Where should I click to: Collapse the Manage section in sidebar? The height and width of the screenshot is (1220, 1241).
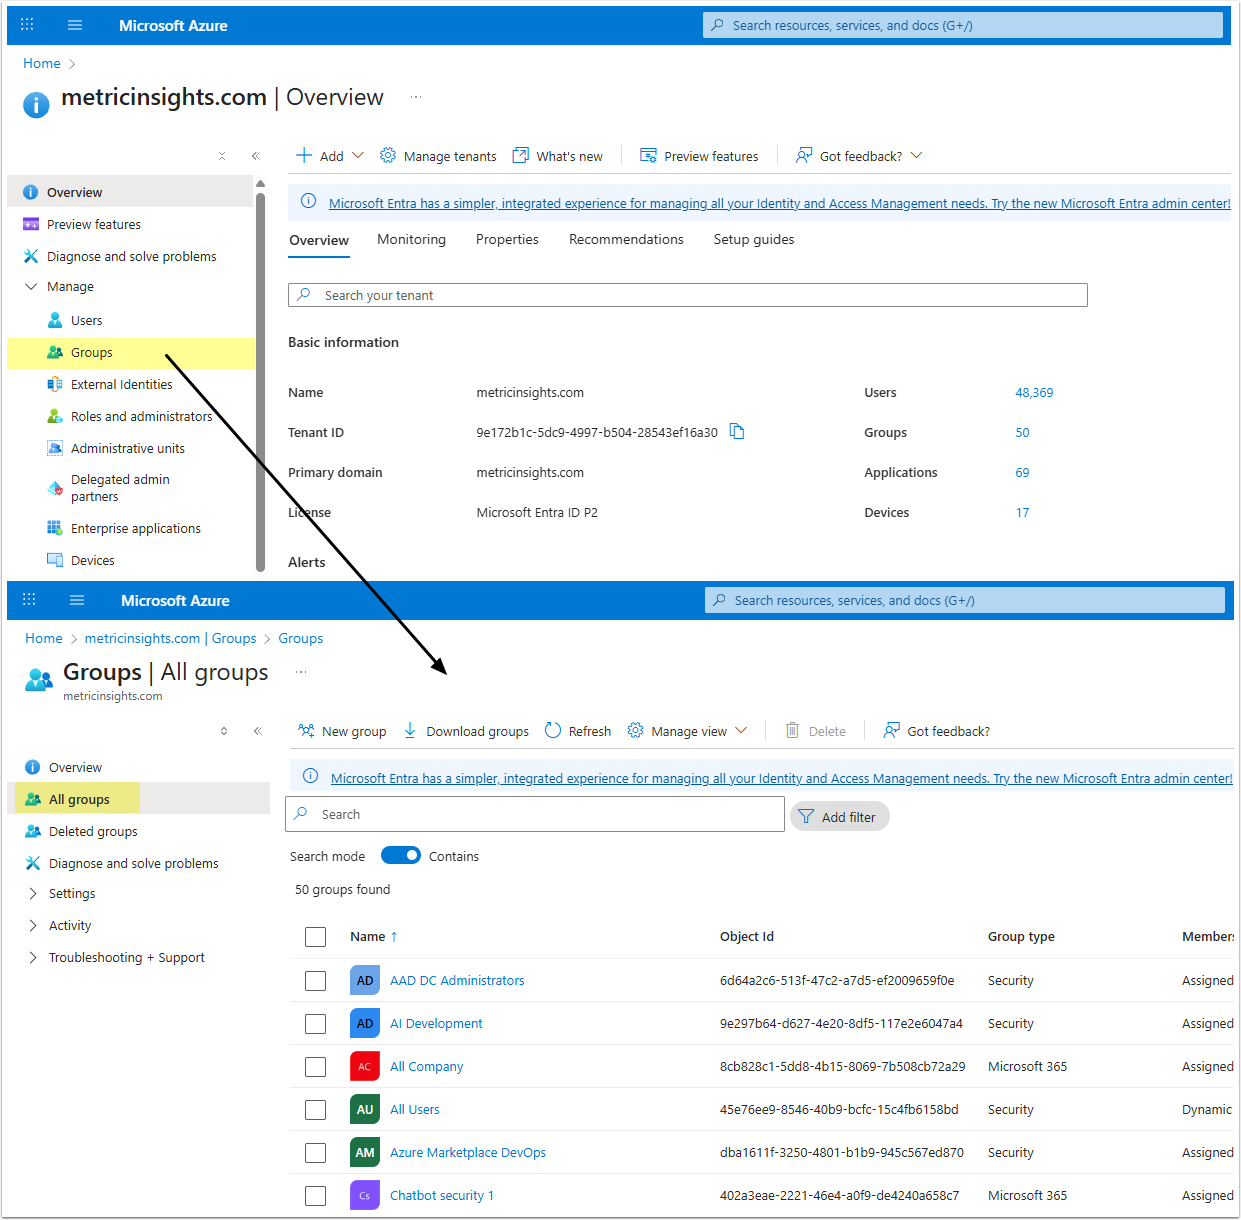coord(31,286)
